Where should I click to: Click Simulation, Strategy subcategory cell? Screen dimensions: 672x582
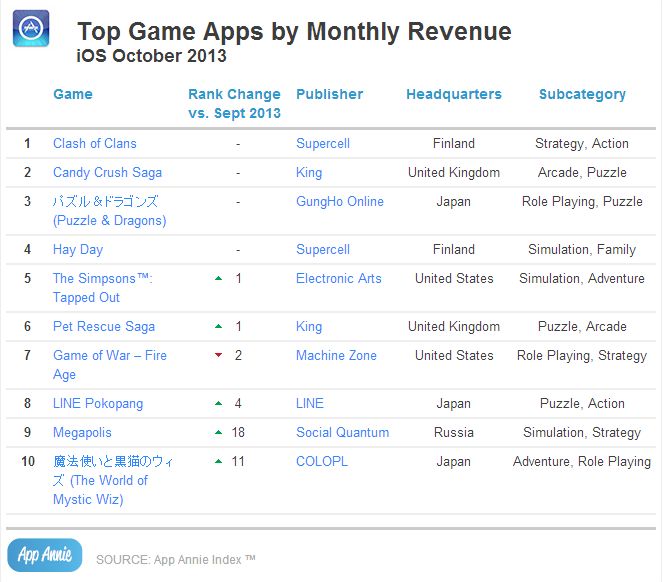click(x=582, y=433)
